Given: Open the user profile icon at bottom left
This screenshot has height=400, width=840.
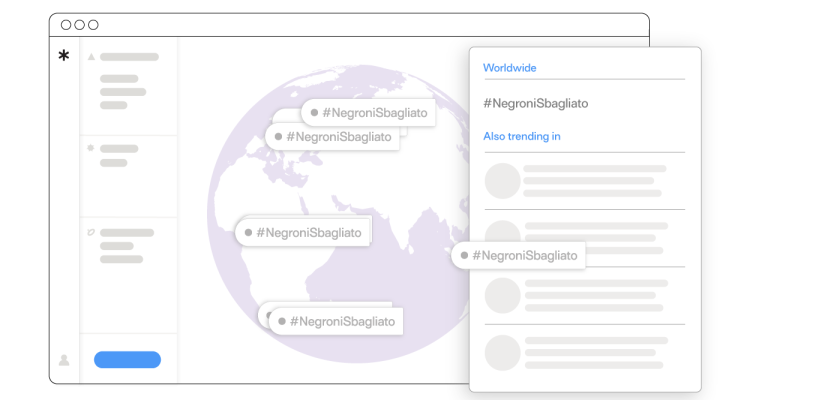Looking at the screenshot, I should click(x=64, y=360).
